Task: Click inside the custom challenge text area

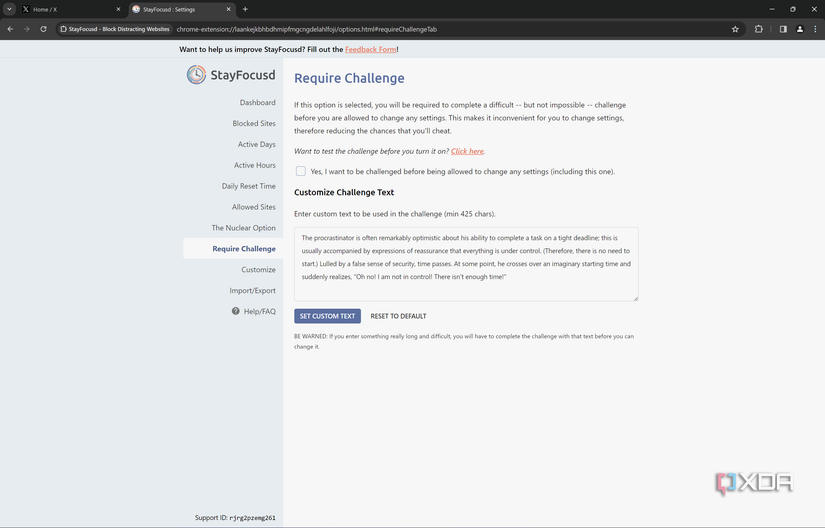Action: tap(466, 264)
